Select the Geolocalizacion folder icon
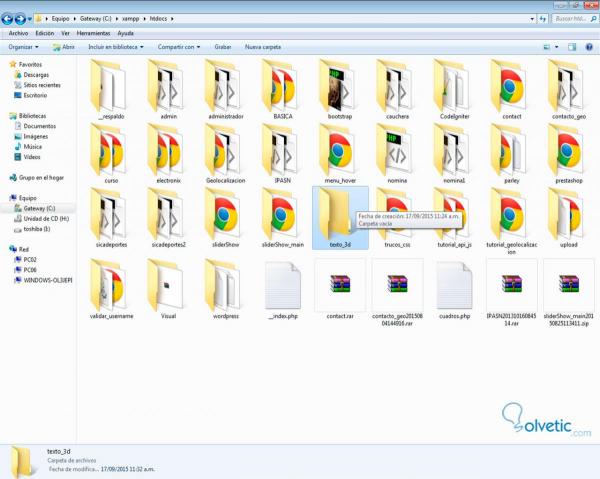The image size is (600, 479). pos(225,149)
